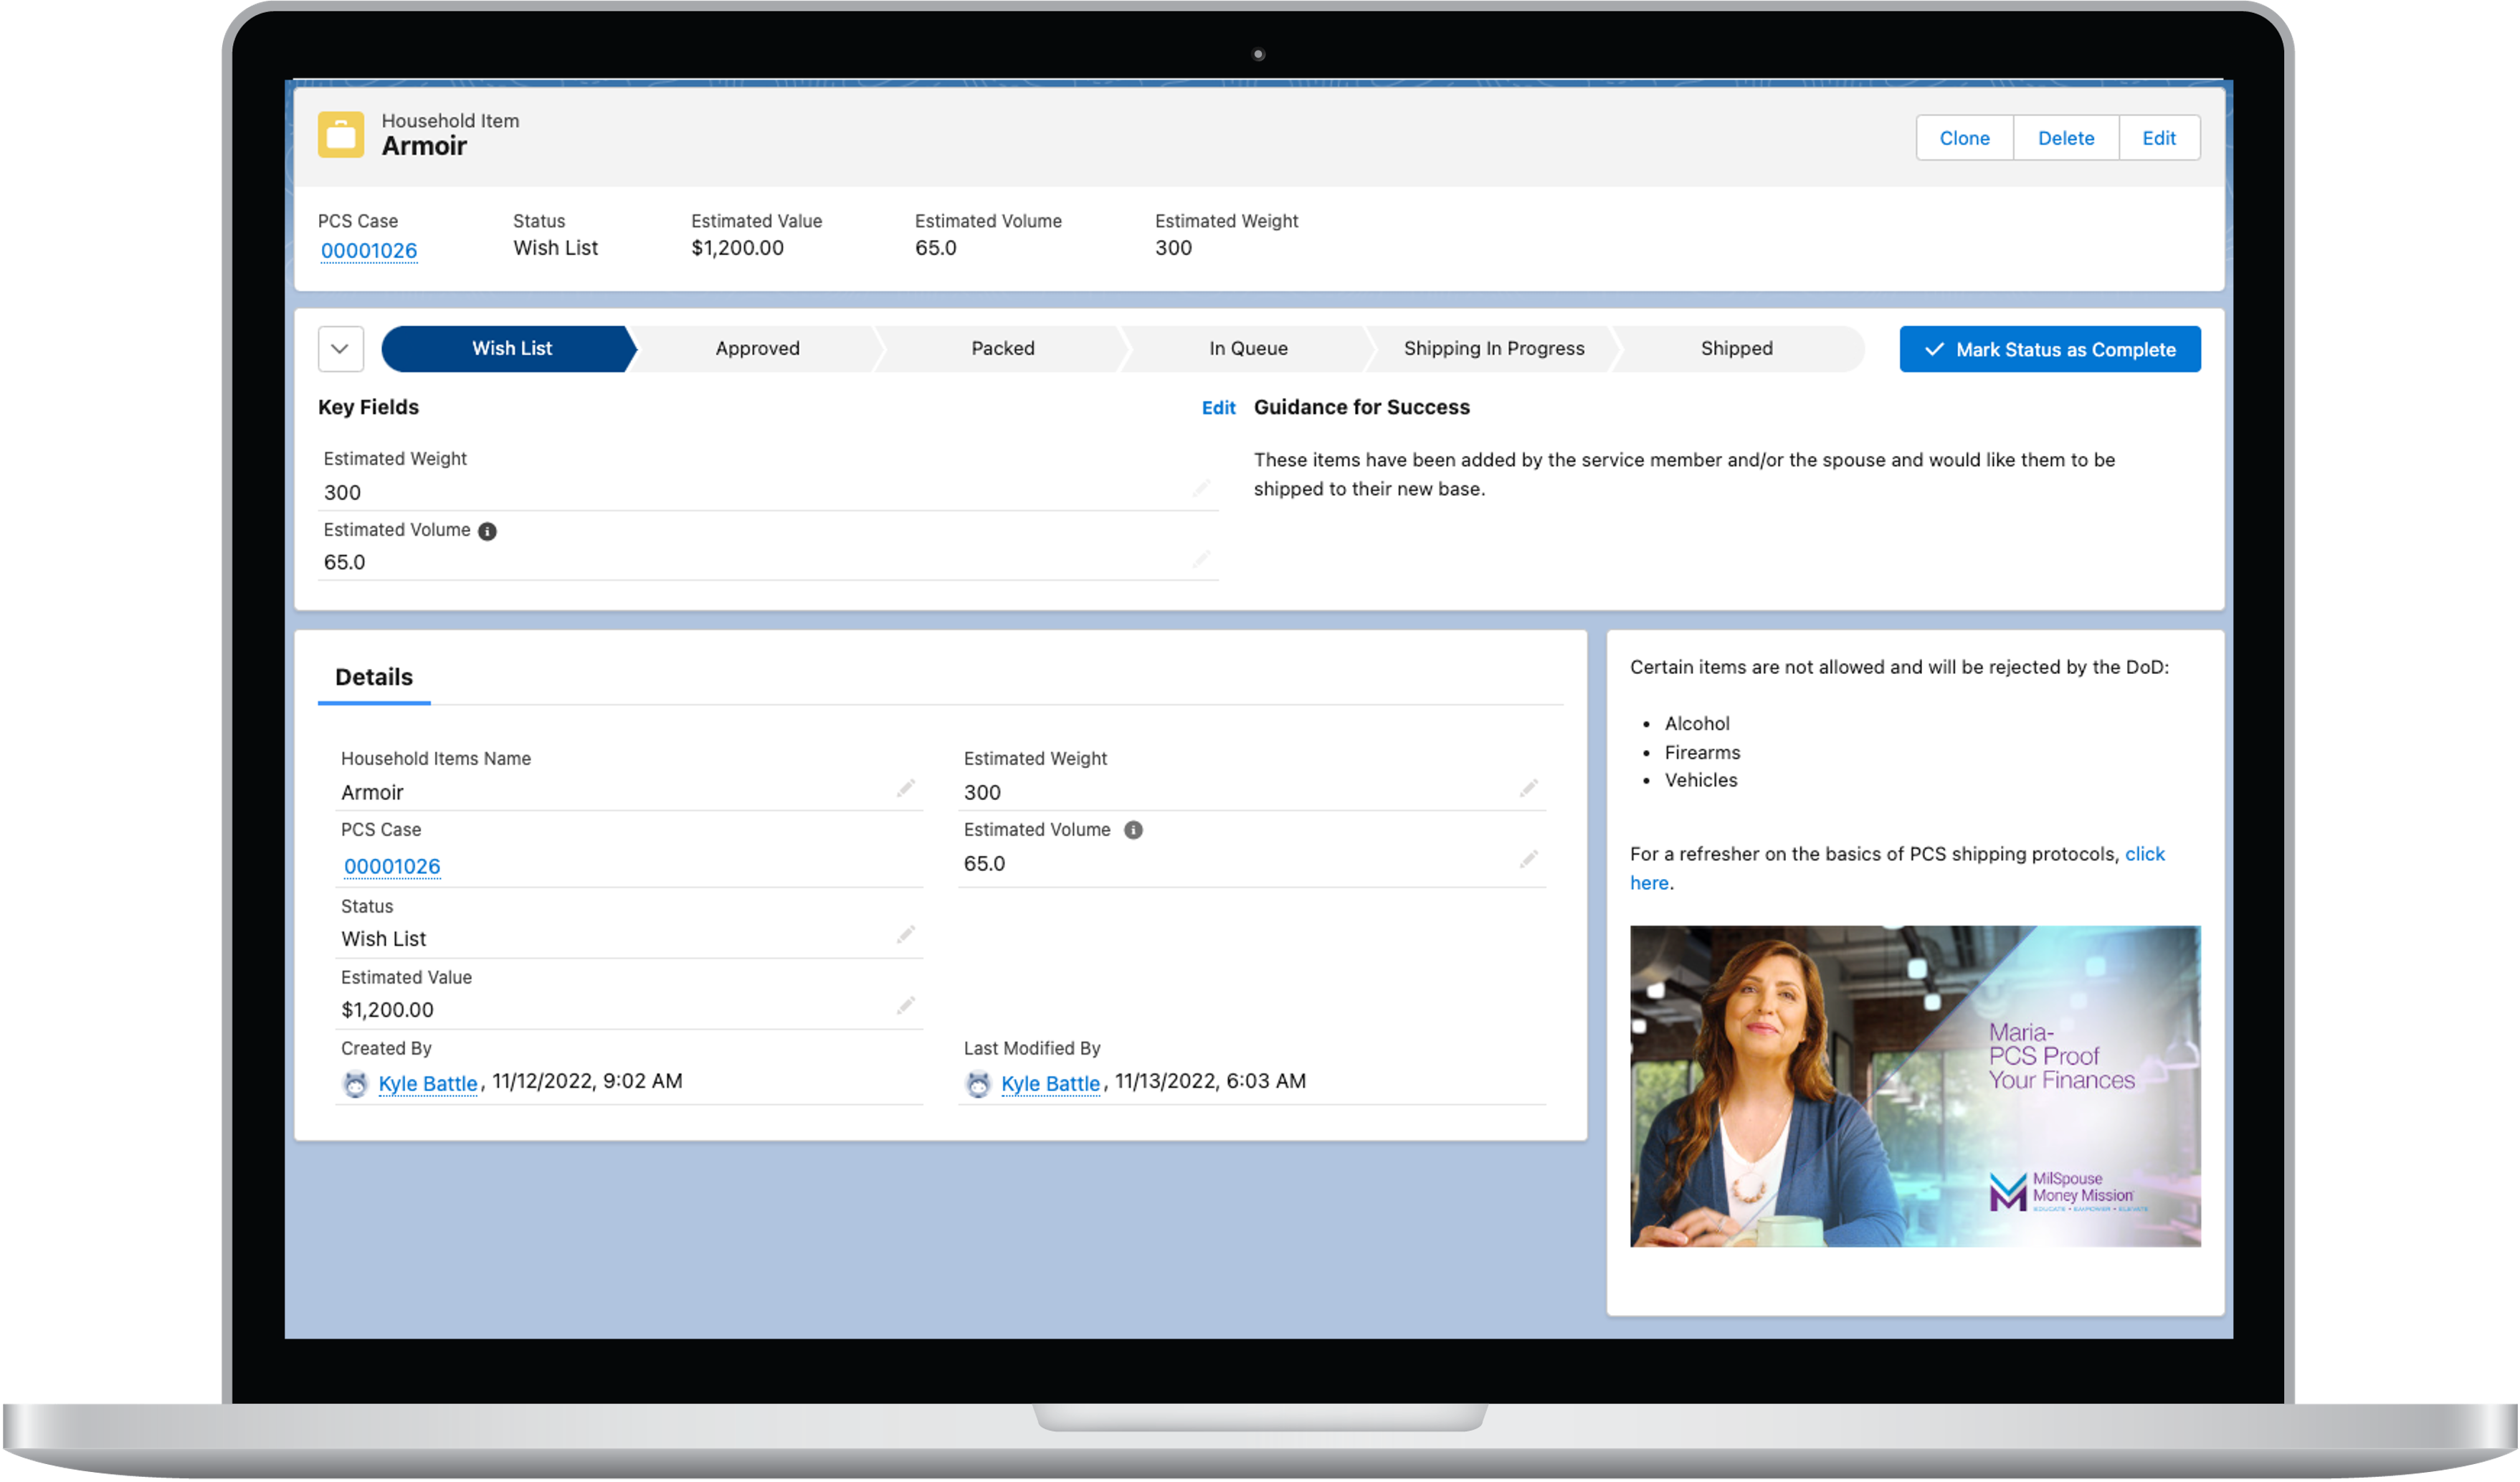Click the header Status Wish List value
The height and width of the screenshot is (1482, 2520).
(x=555, y=248)
